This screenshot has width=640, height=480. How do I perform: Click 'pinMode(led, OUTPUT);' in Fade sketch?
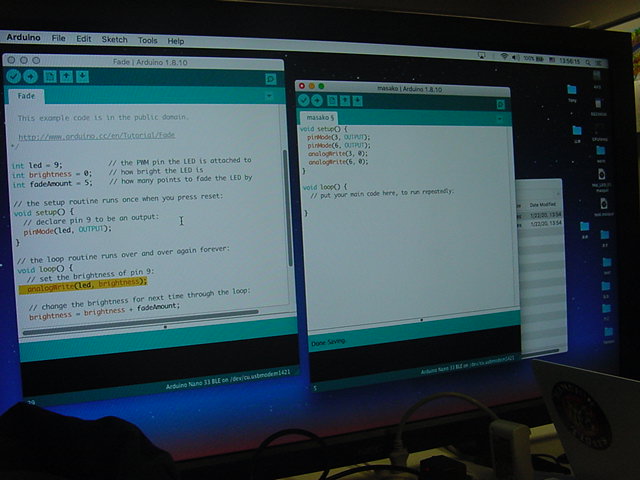[67, 230]
